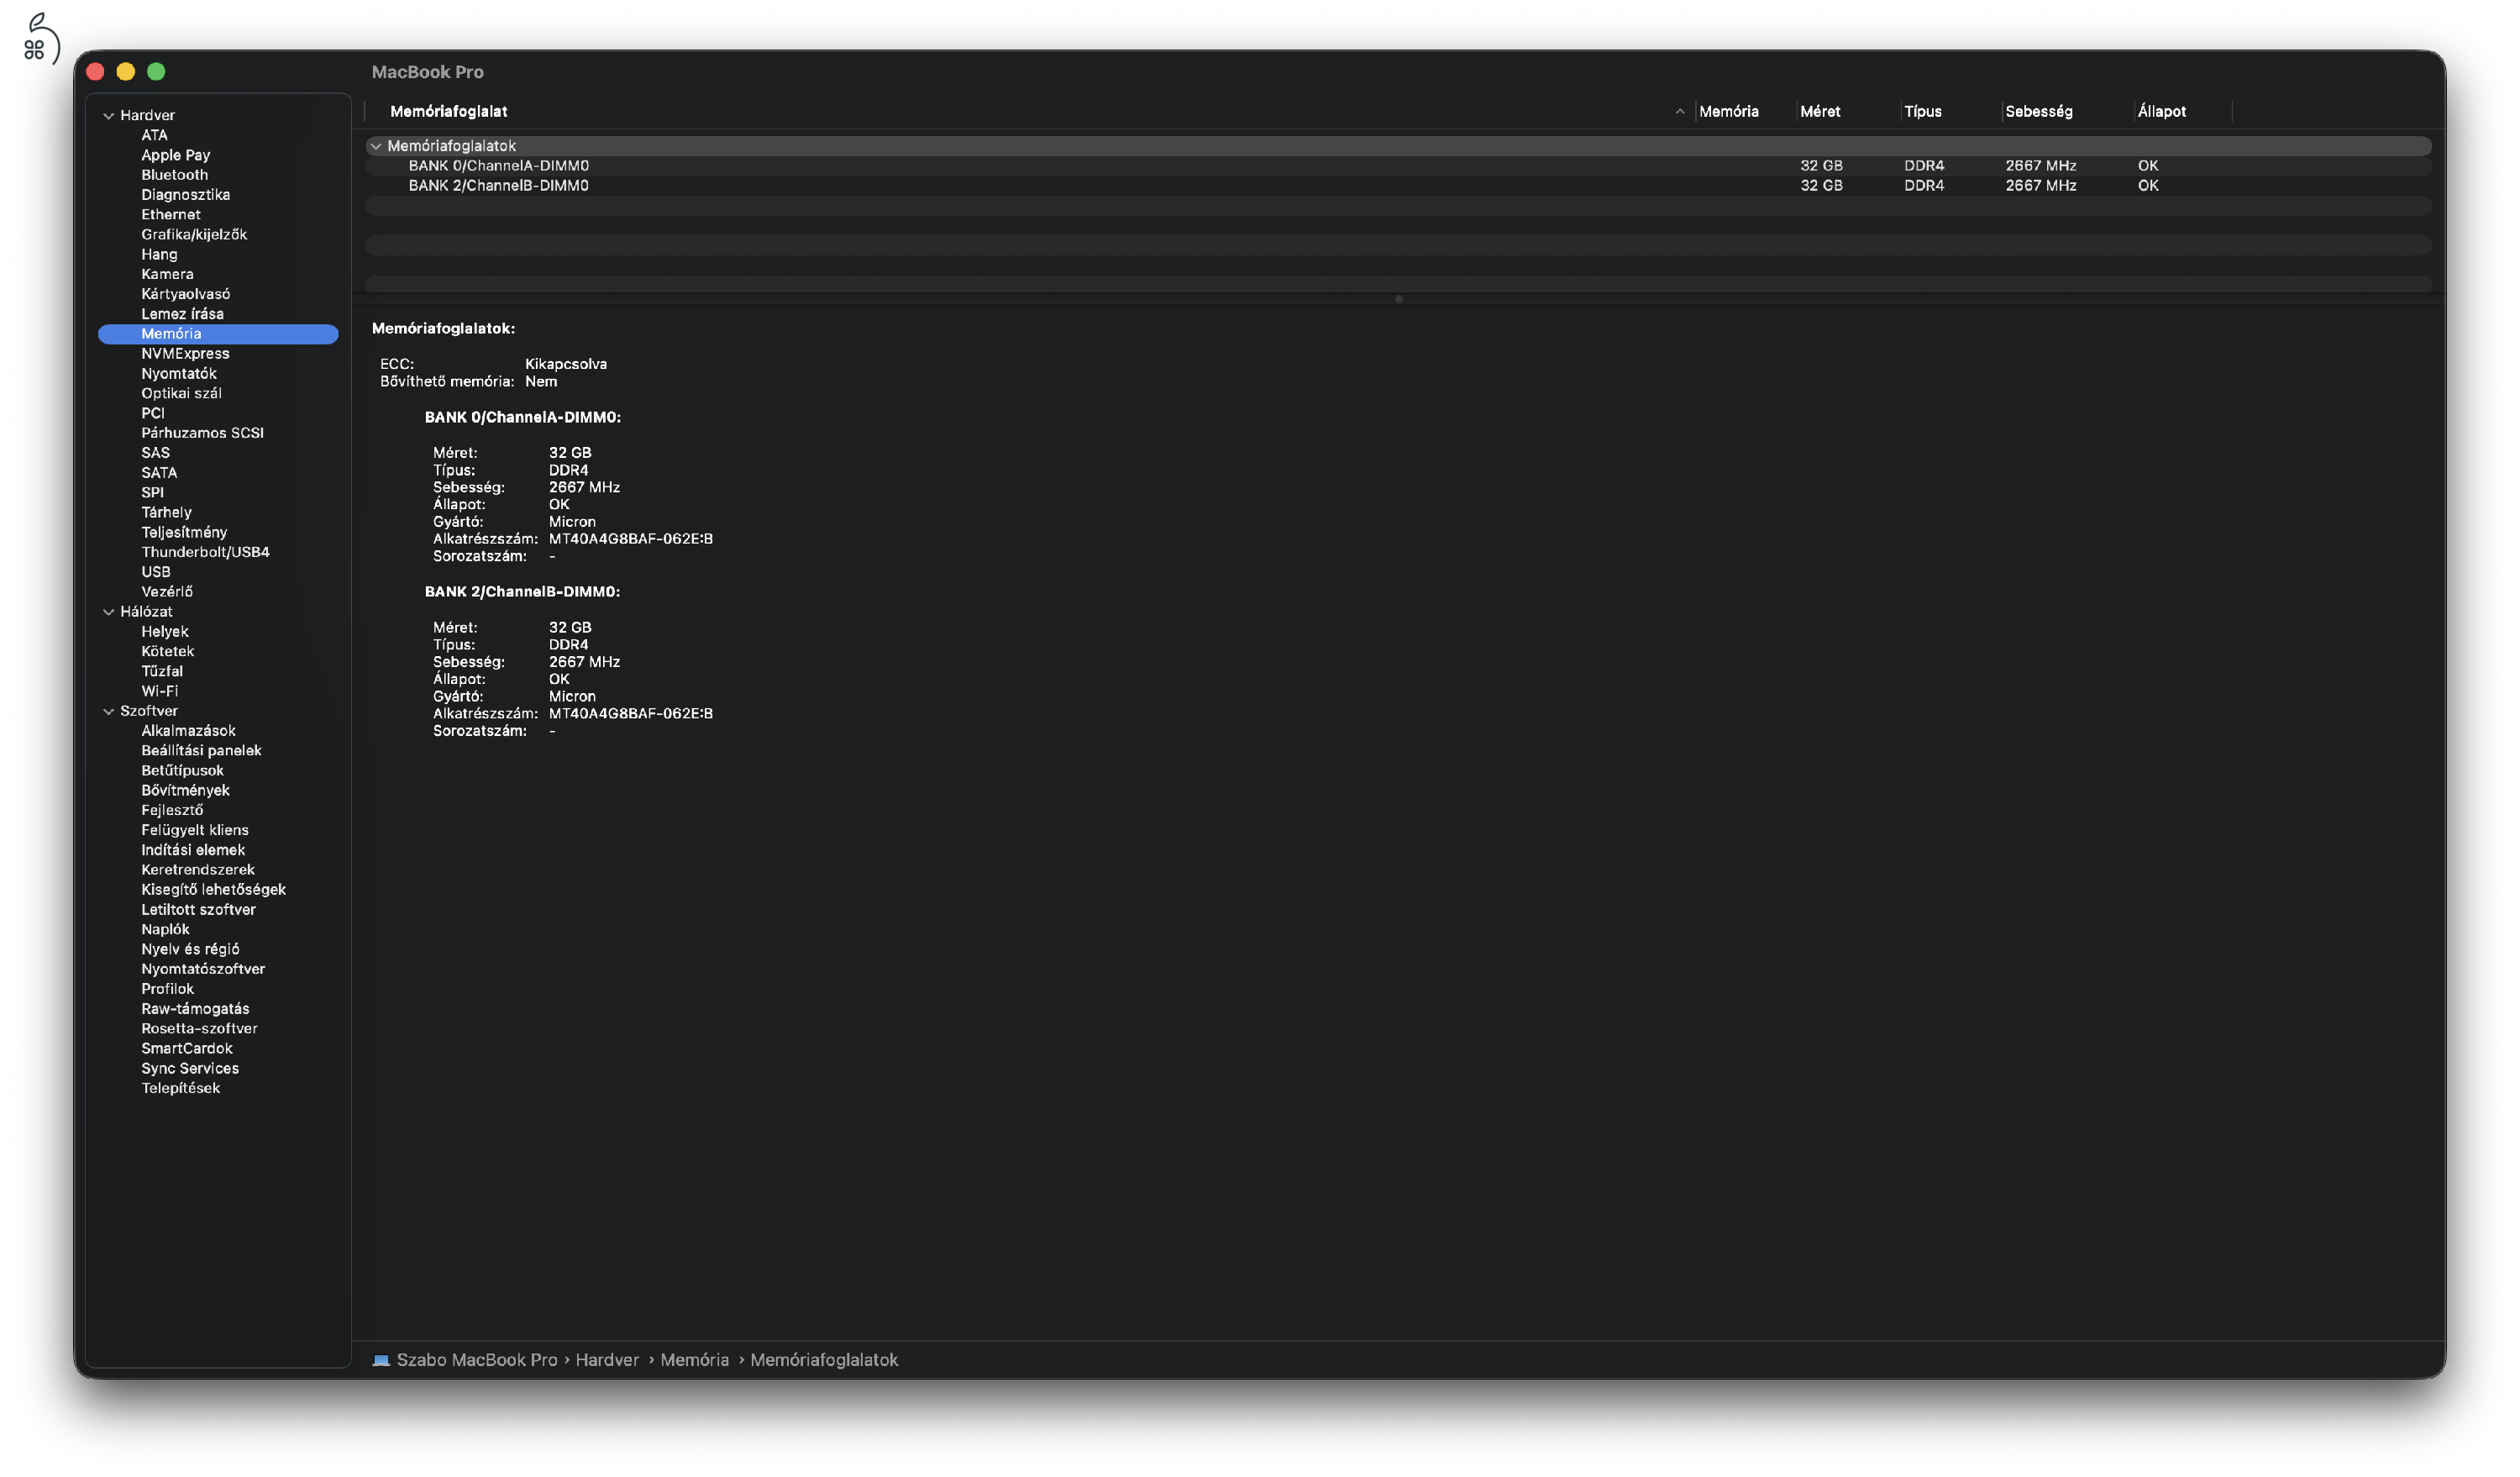2520x1477 pixels.
Task: Open Thunderbolt/USB4 hardware section
Action: point(205,552)
